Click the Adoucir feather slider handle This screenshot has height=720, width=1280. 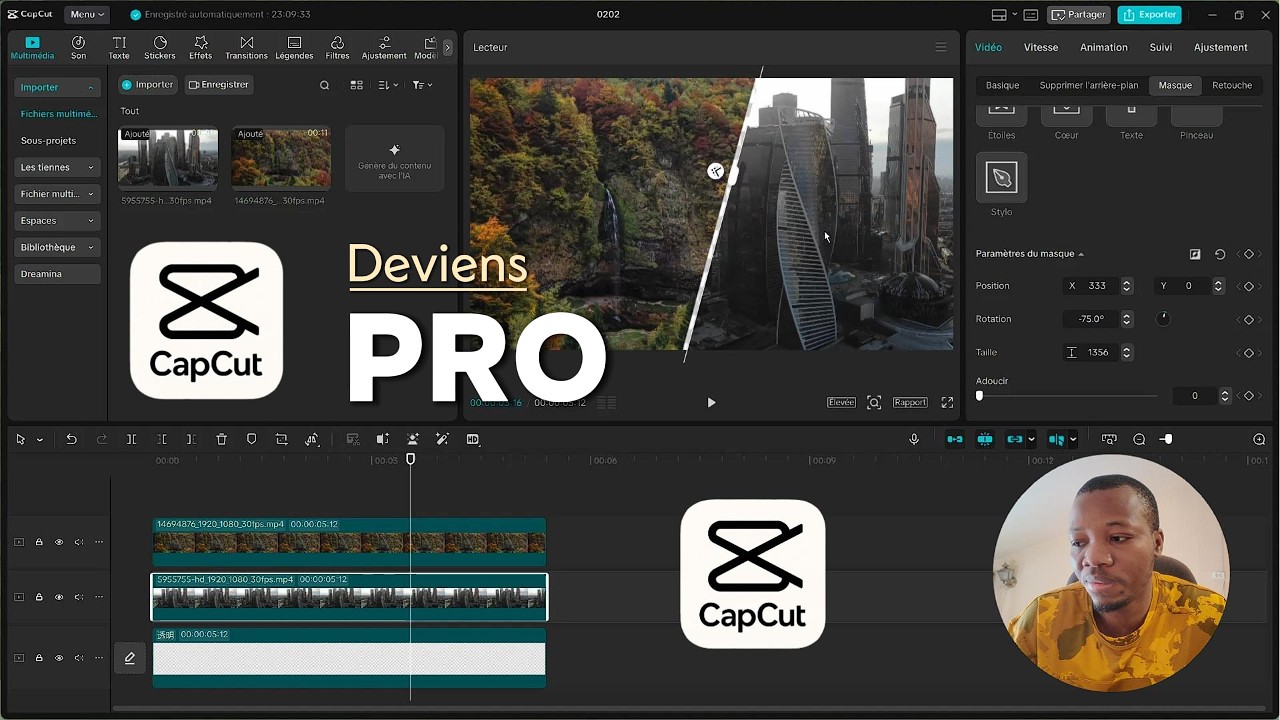(979, 396)
